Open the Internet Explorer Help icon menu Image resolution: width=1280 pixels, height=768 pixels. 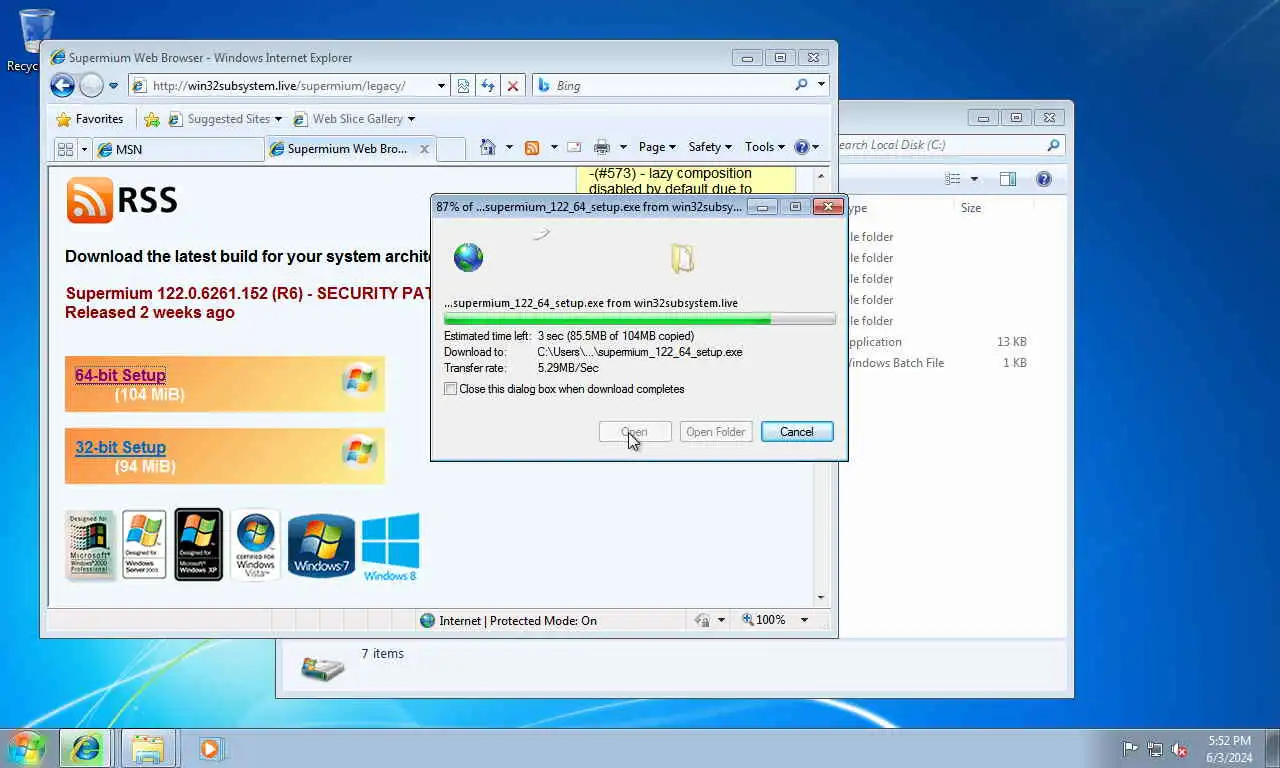point(807,147)
